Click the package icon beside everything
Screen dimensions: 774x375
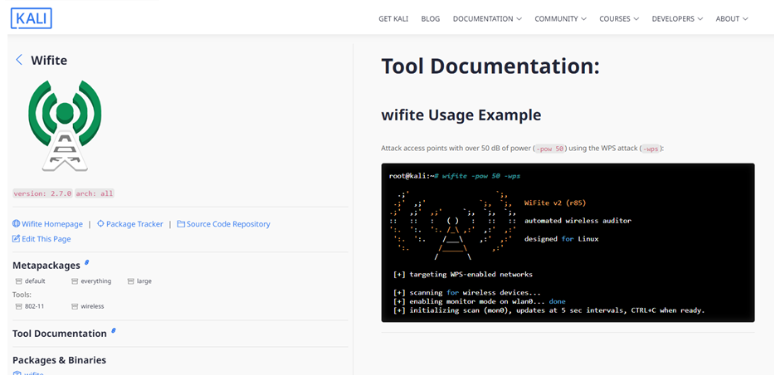(75, 281)
